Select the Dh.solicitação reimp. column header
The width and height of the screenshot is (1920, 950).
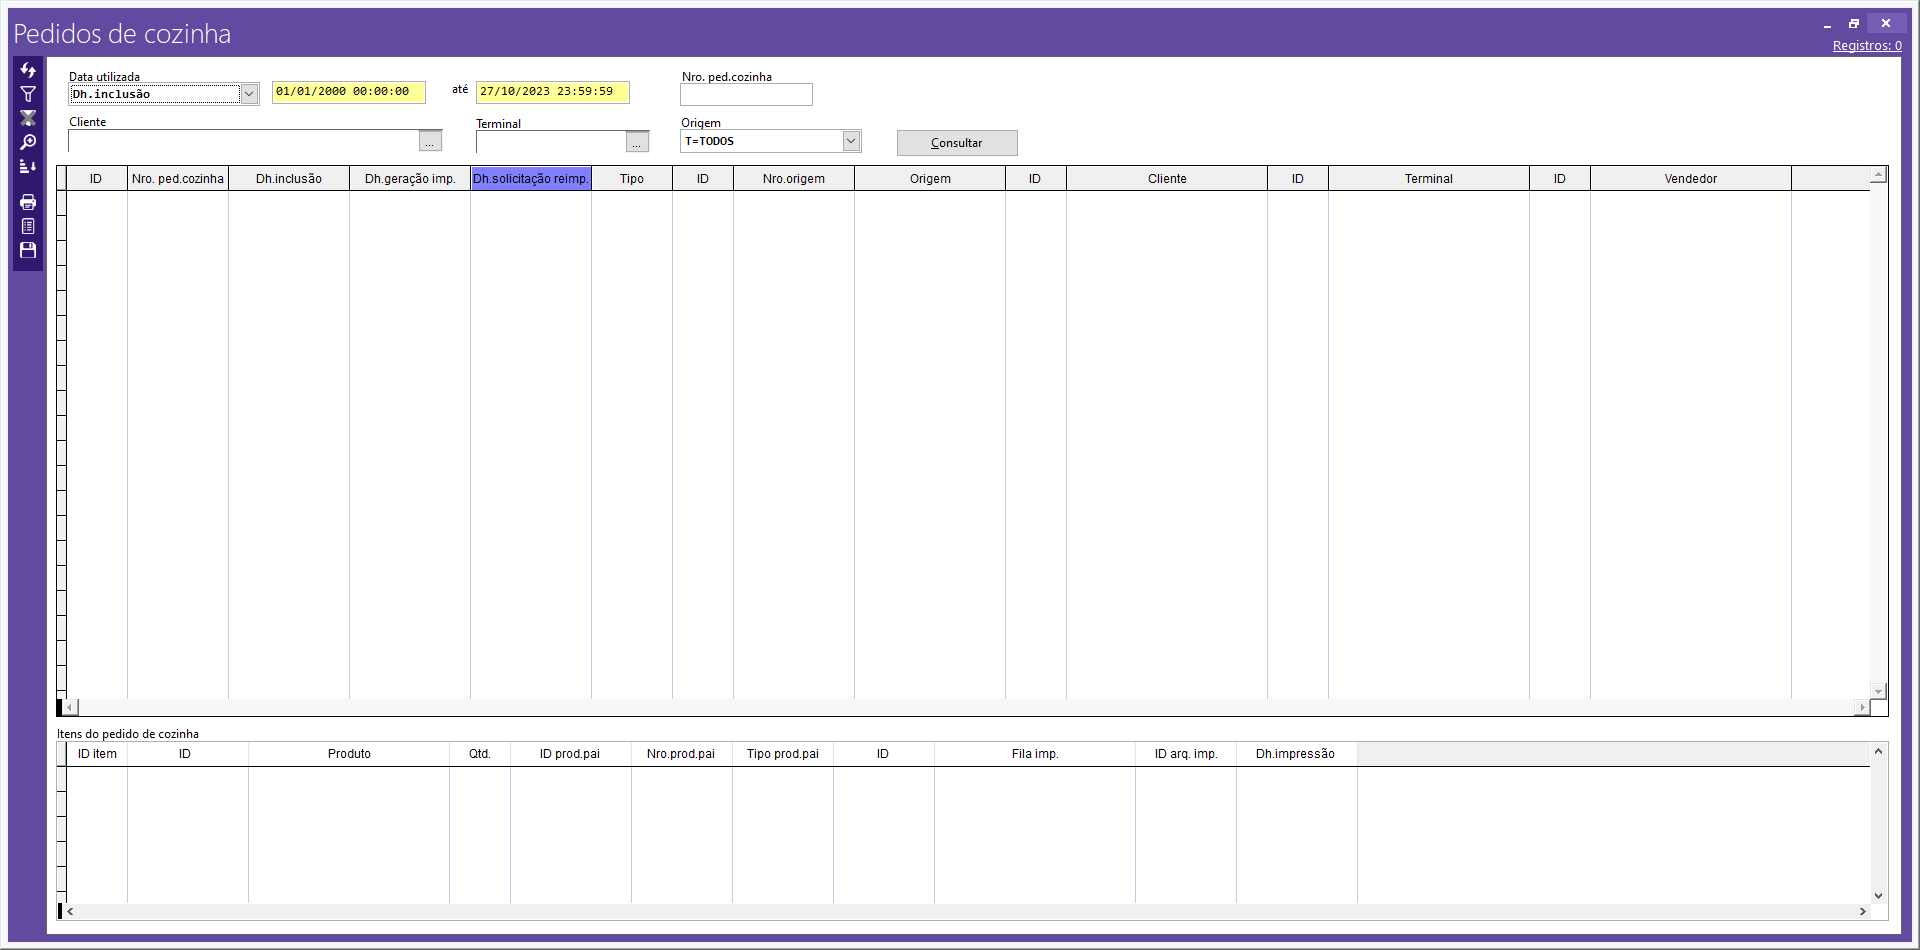(x=530, y=179)
